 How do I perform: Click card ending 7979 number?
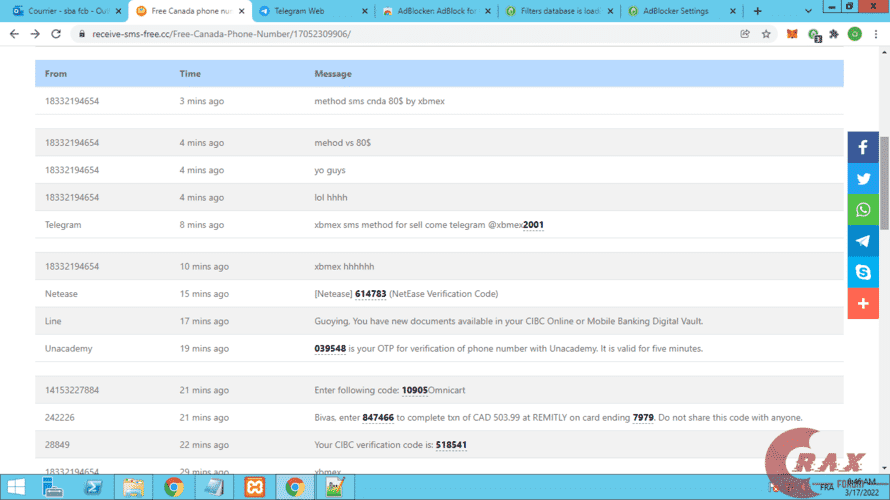(643, 418)
